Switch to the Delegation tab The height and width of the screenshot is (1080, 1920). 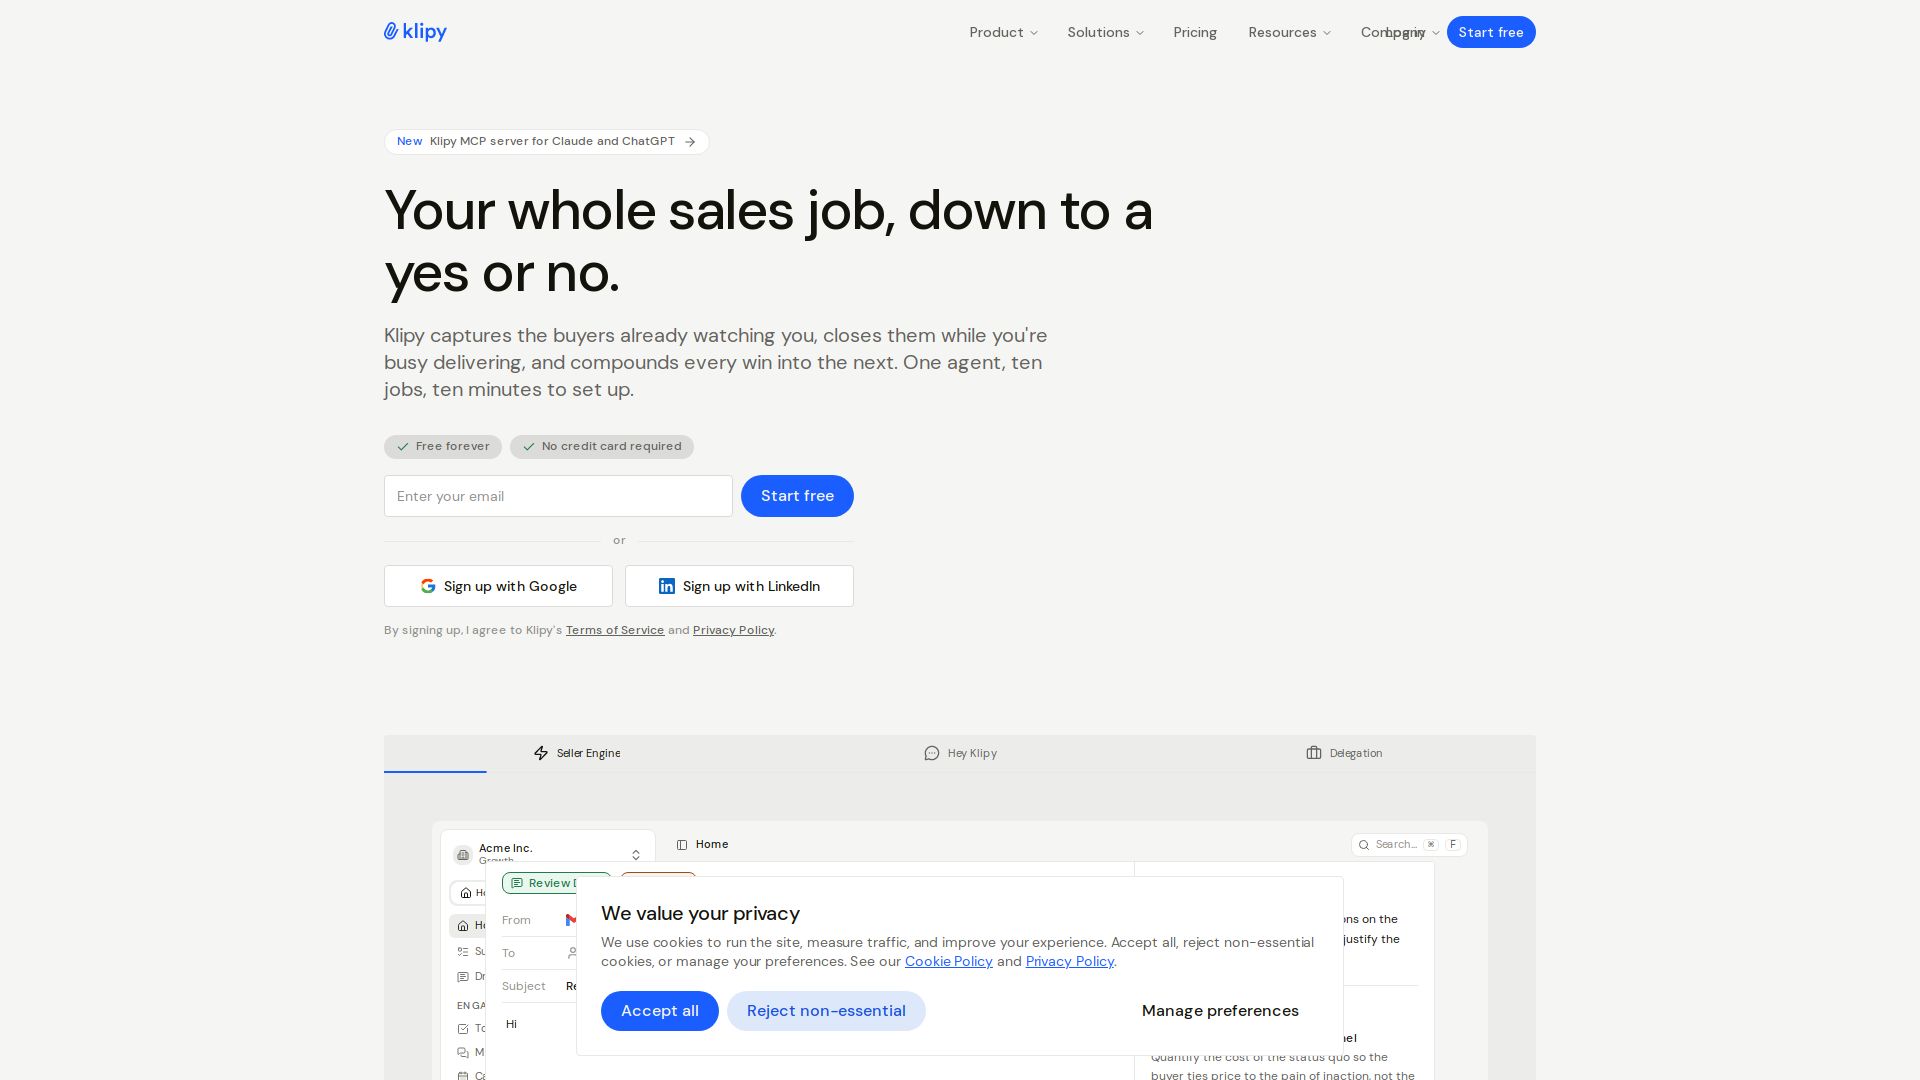point(1344,753)
